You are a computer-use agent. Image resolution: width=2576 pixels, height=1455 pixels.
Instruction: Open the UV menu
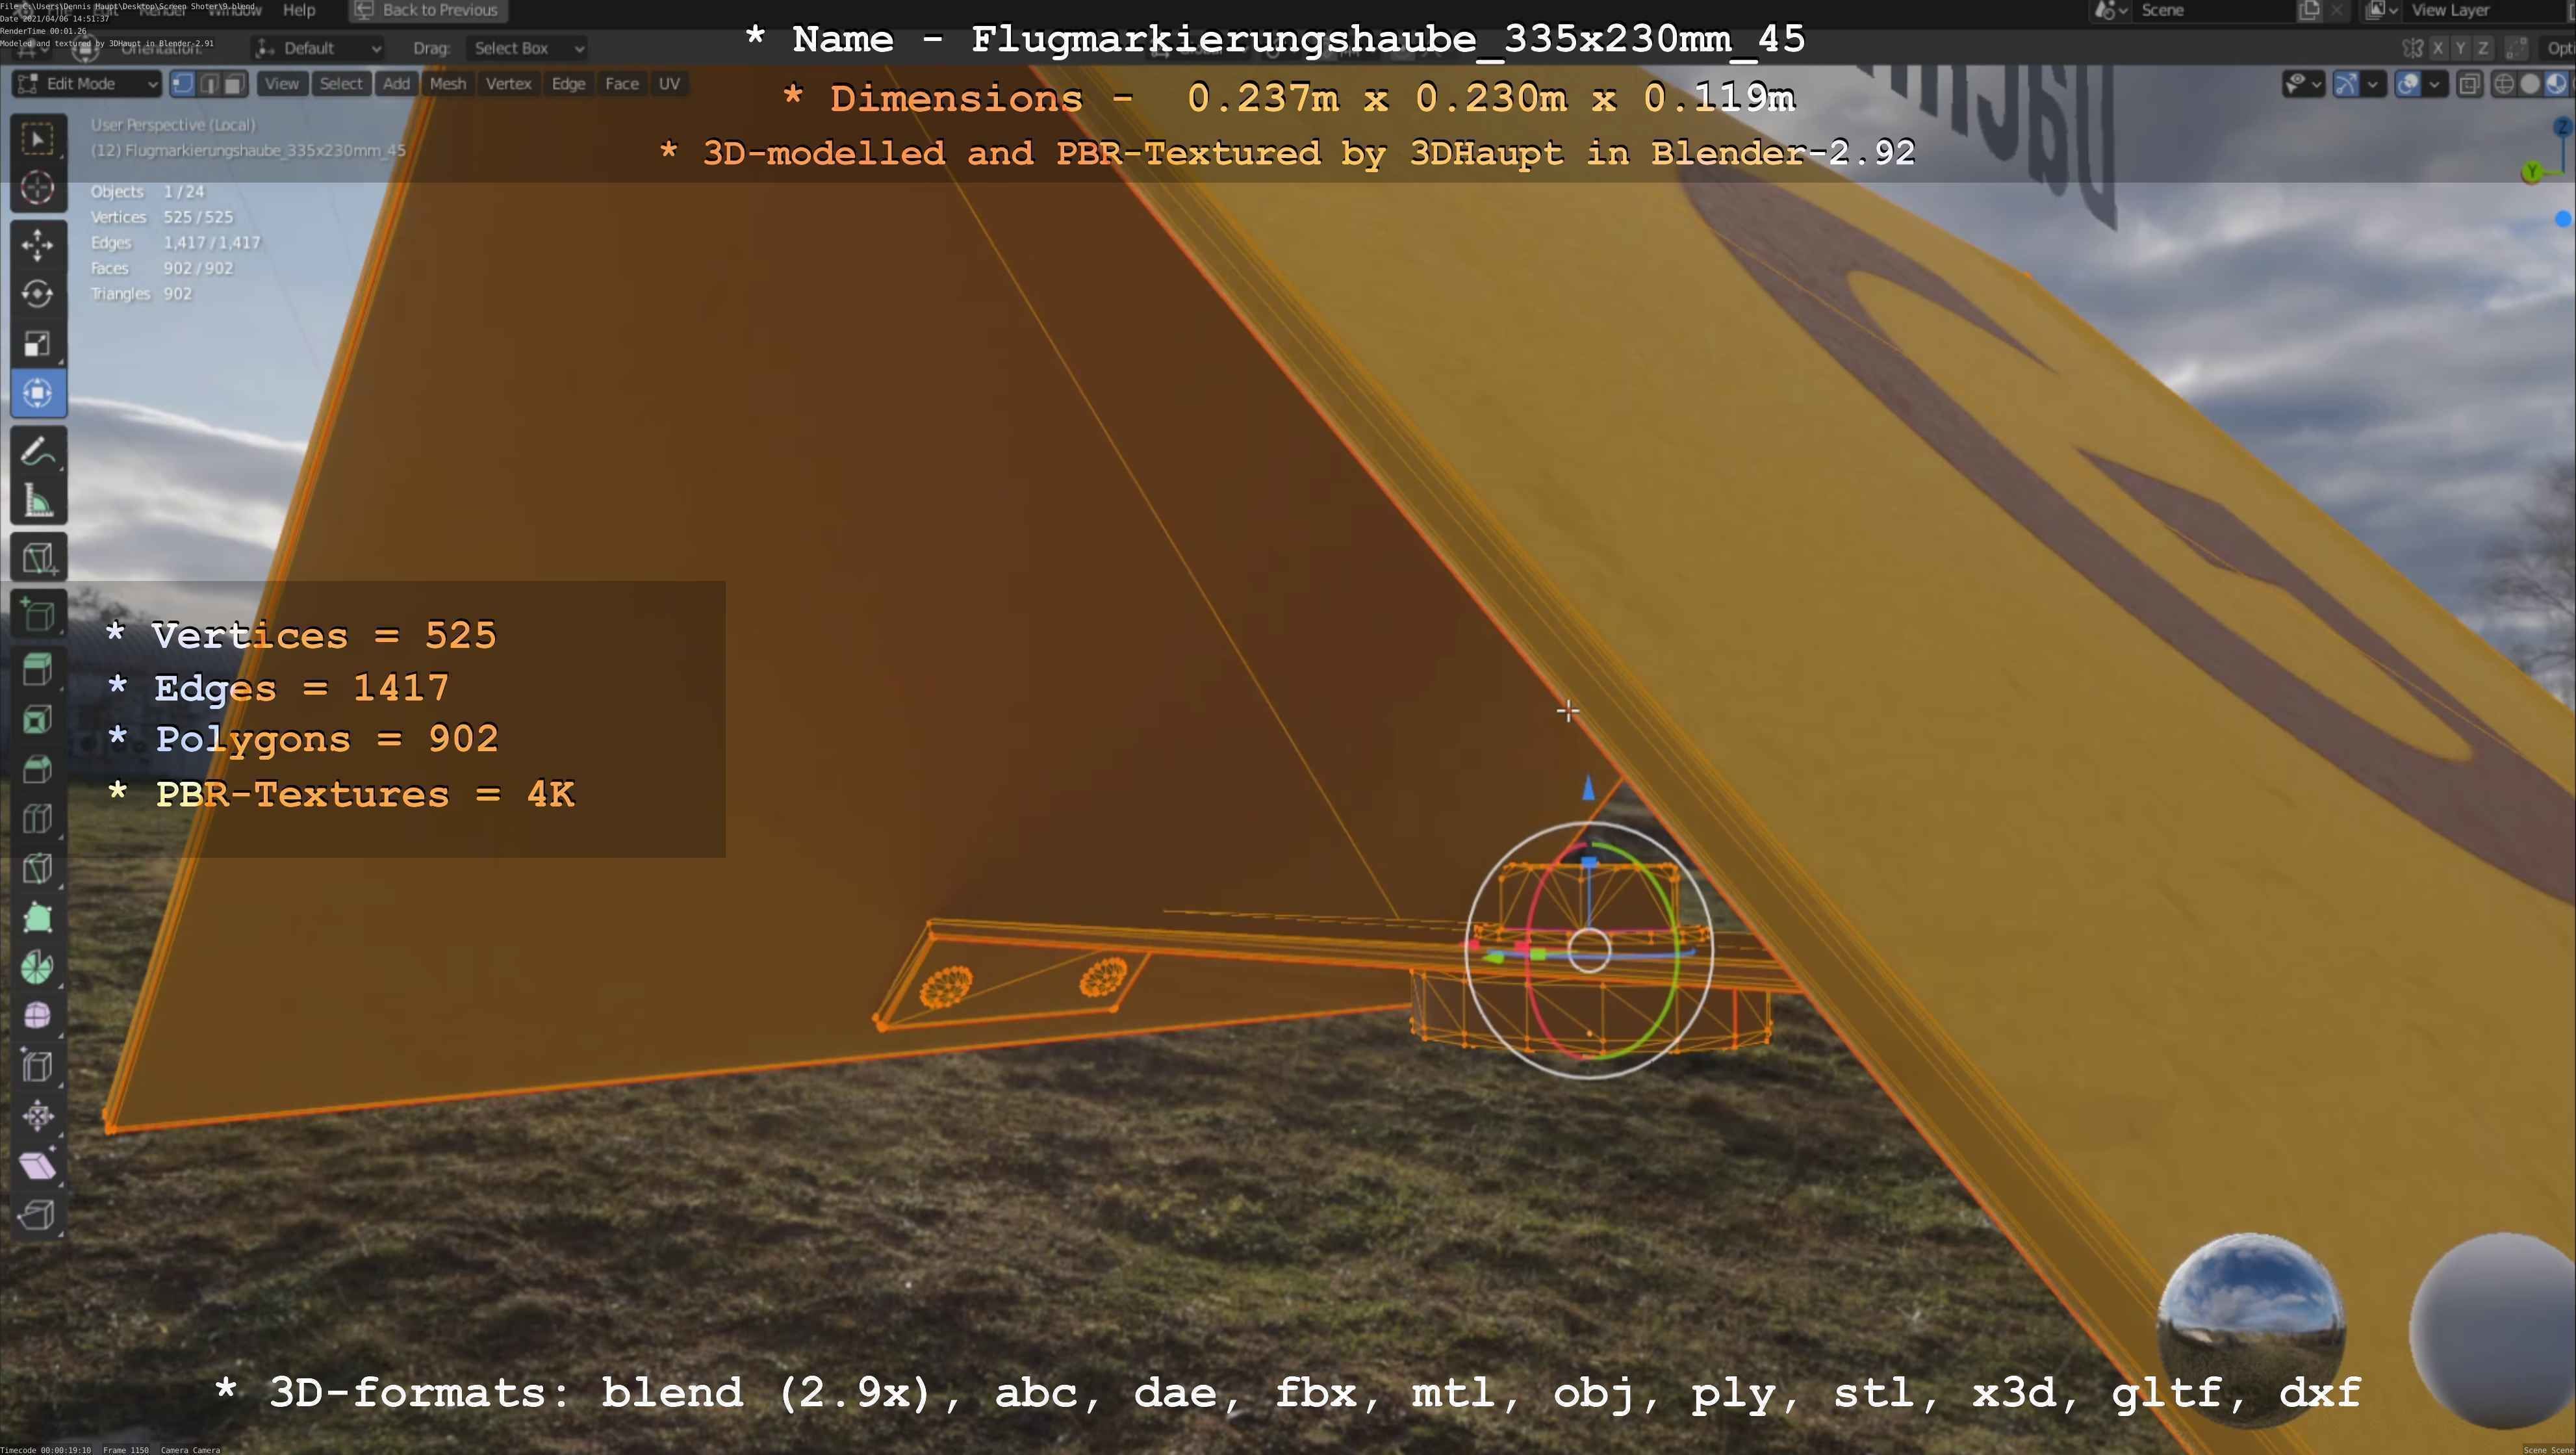pos(669,84)
